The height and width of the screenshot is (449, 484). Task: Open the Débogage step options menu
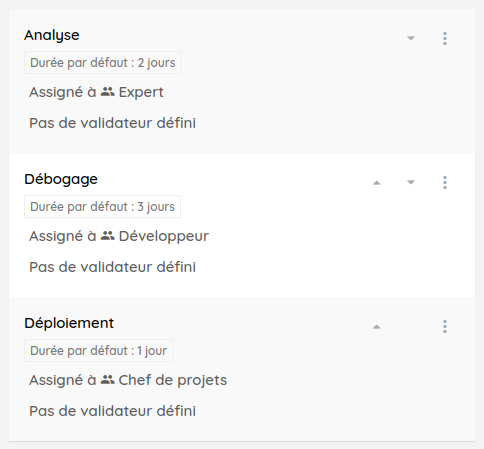(x=445, y=182)
